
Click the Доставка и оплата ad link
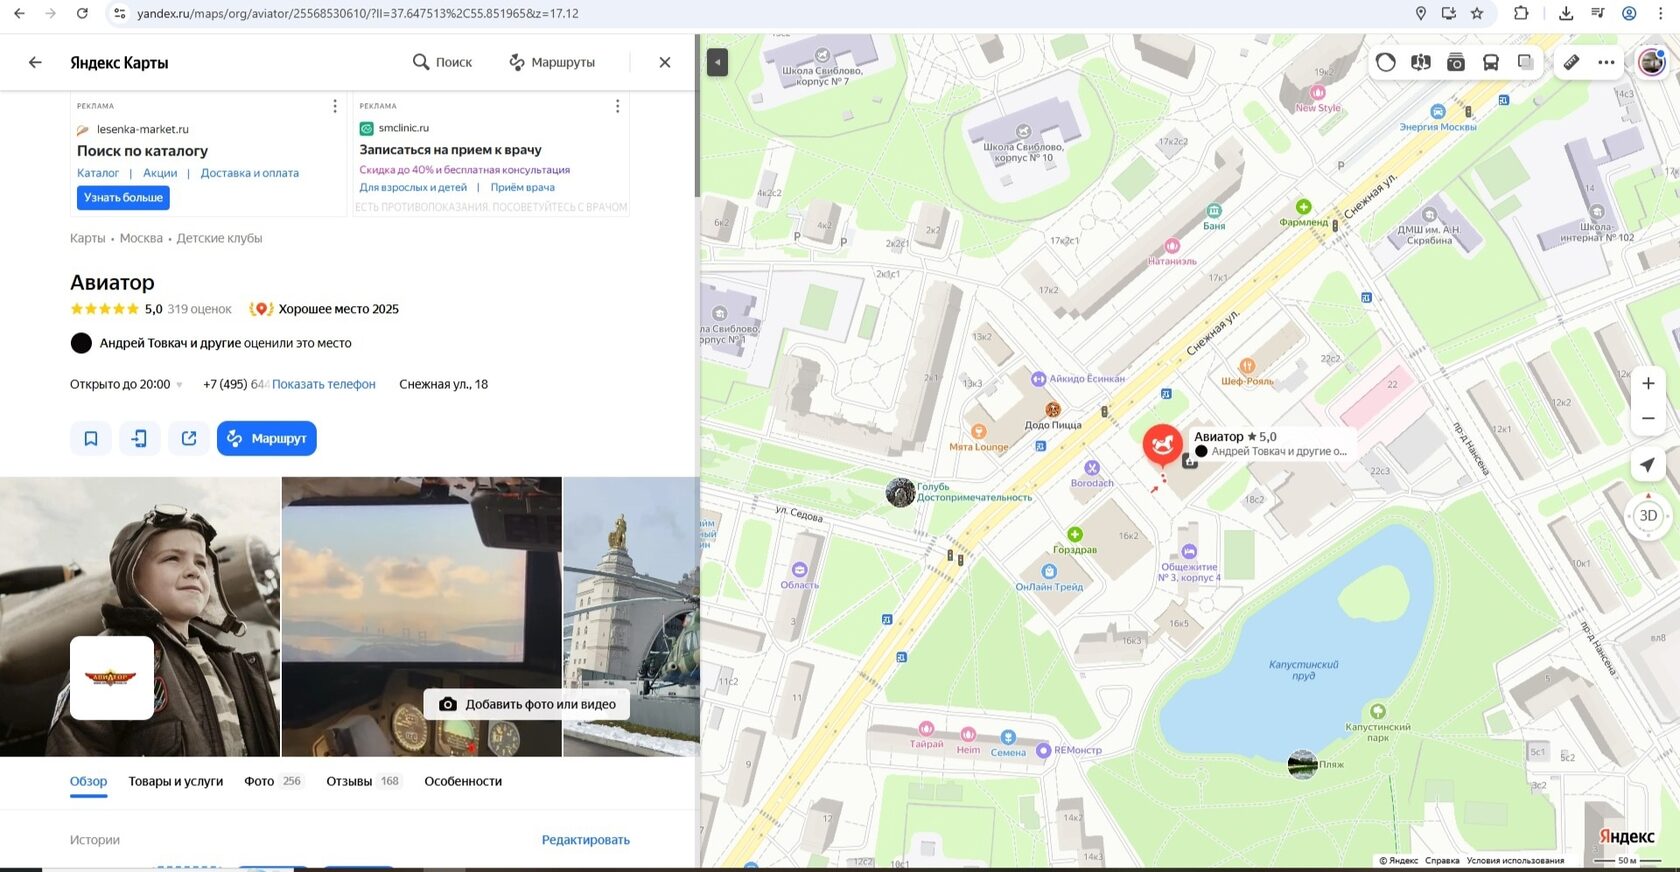click(250, 173)
